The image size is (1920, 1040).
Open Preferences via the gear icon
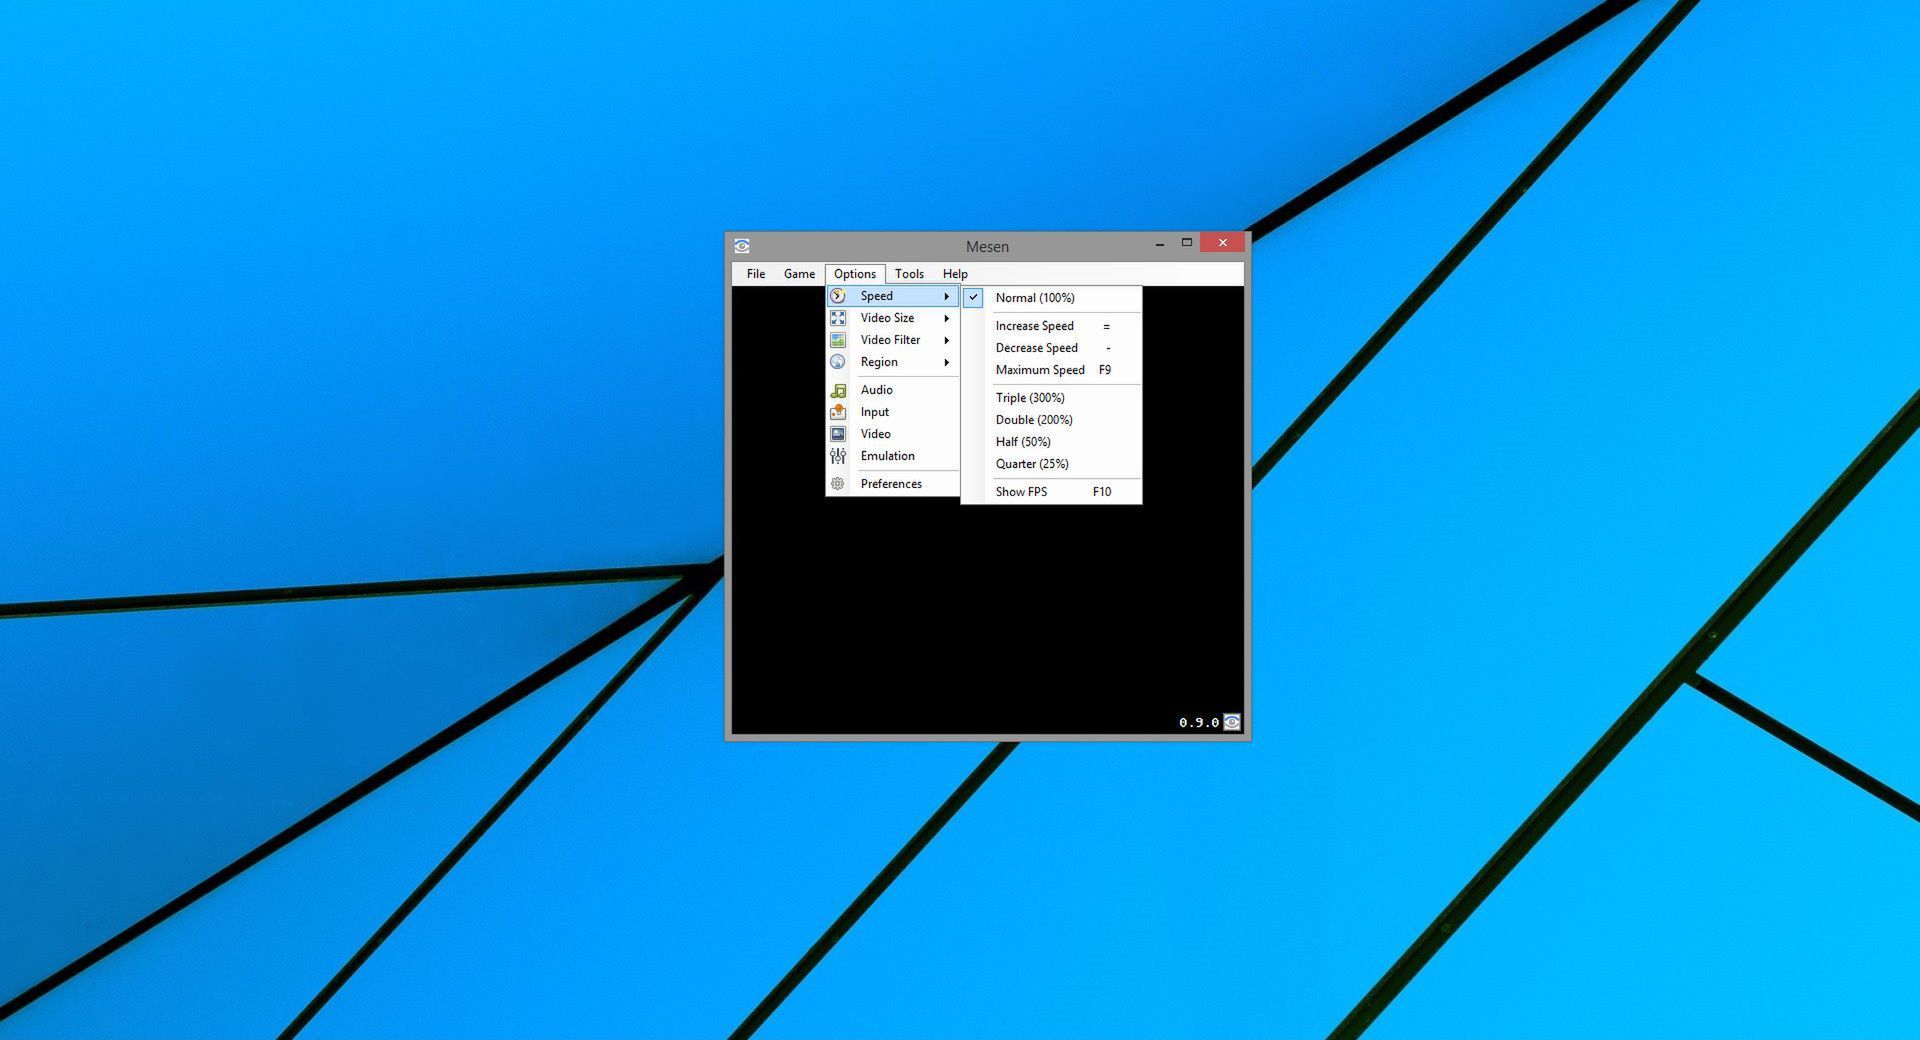(838, 483)
